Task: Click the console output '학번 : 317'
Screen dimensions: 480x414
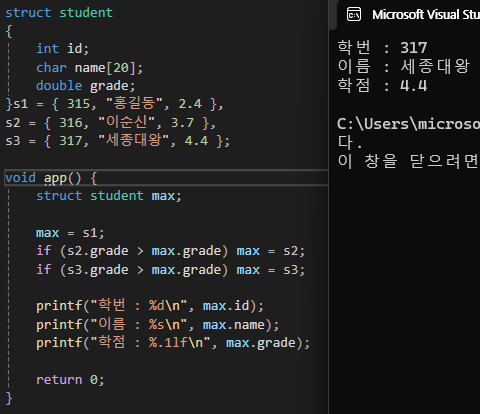Action: tap(382, 48)
